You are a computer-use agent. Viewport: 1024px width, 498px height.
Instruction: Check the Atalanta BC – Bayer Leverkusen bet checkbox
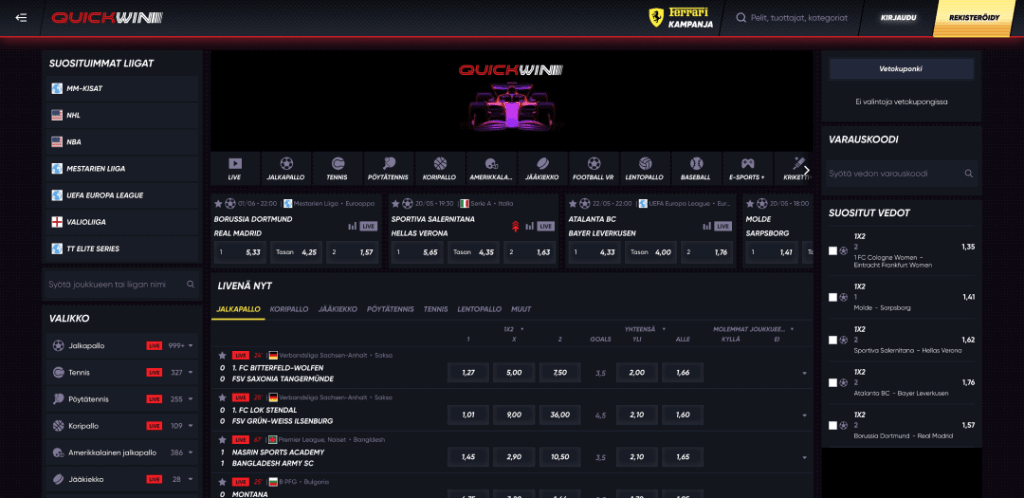pyautogui.click(x=833, y=382)
